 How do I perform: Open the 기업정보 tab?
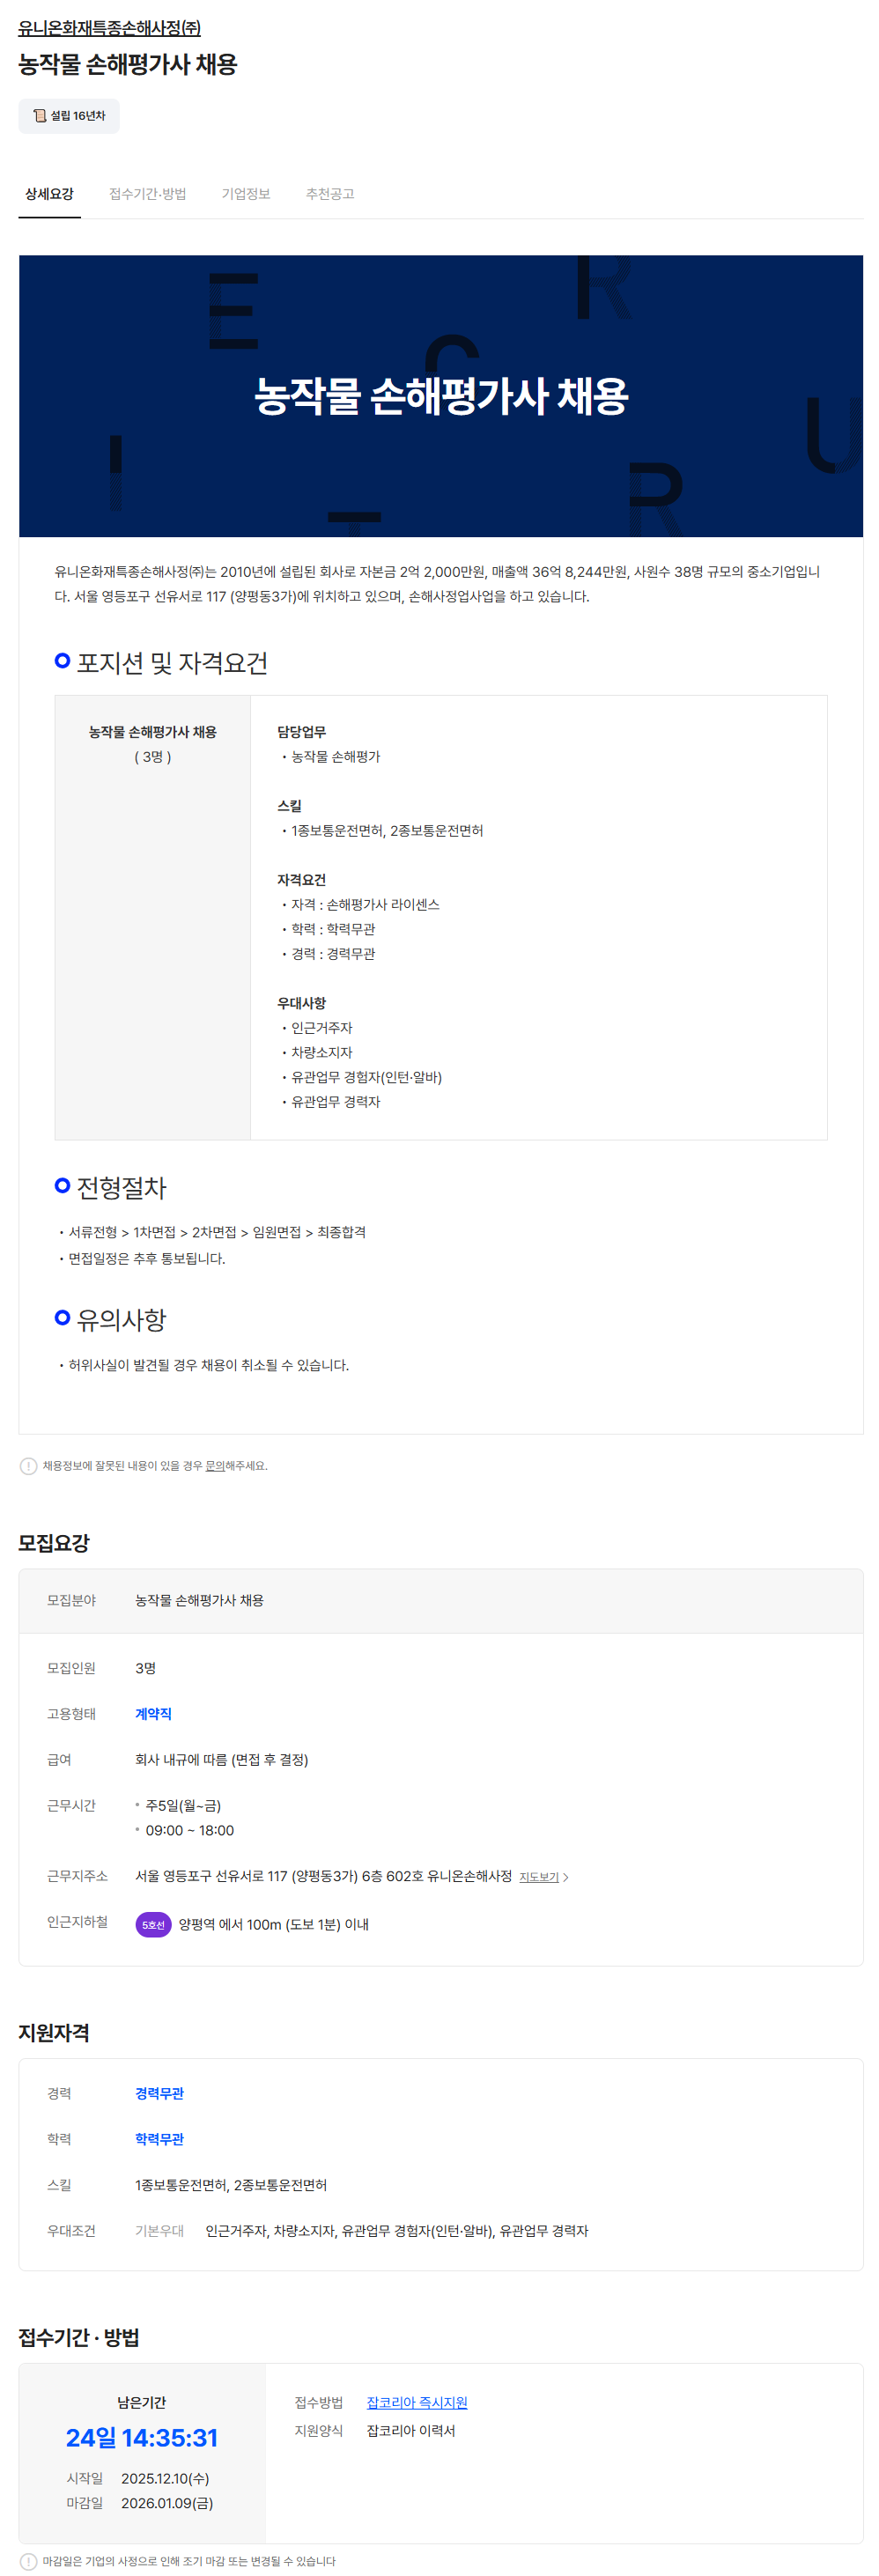(x=246, y=194)
